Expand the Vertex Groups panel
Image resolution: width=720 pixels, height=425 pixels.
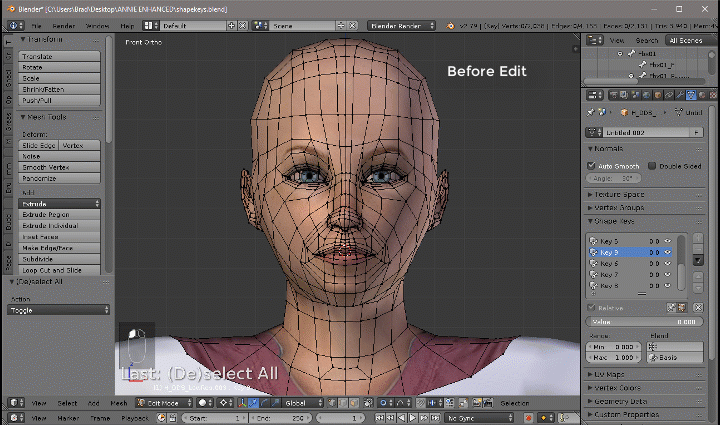[x=620, y=206]
